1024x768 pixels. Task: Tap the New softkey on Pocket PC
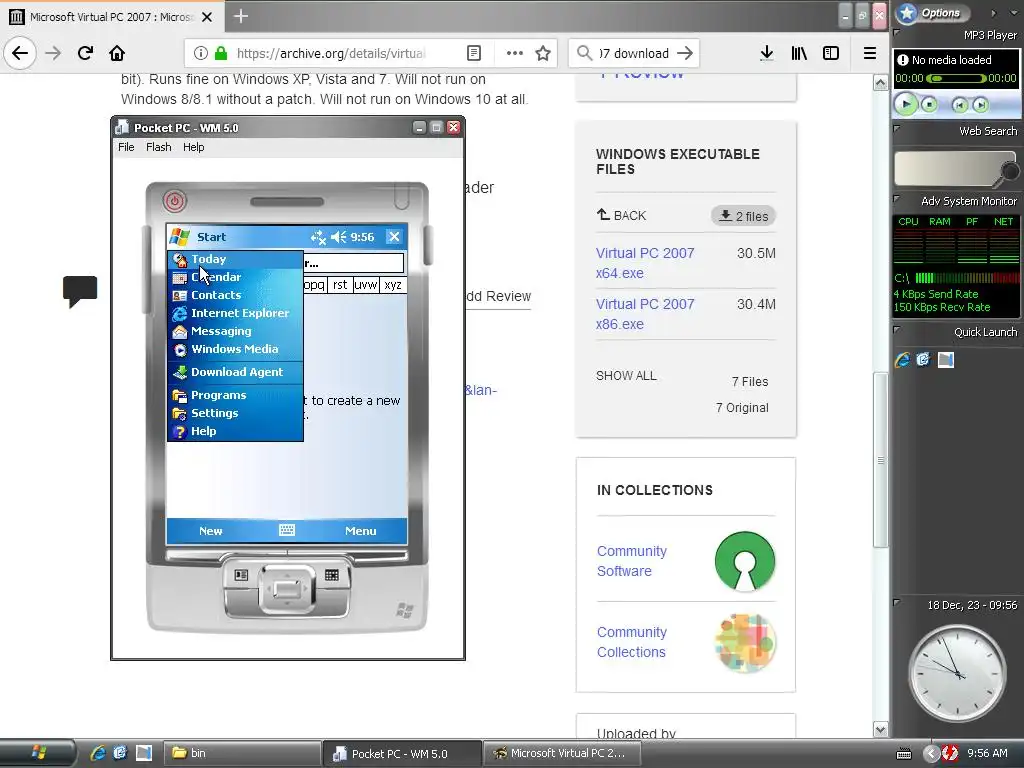[210, 531]
